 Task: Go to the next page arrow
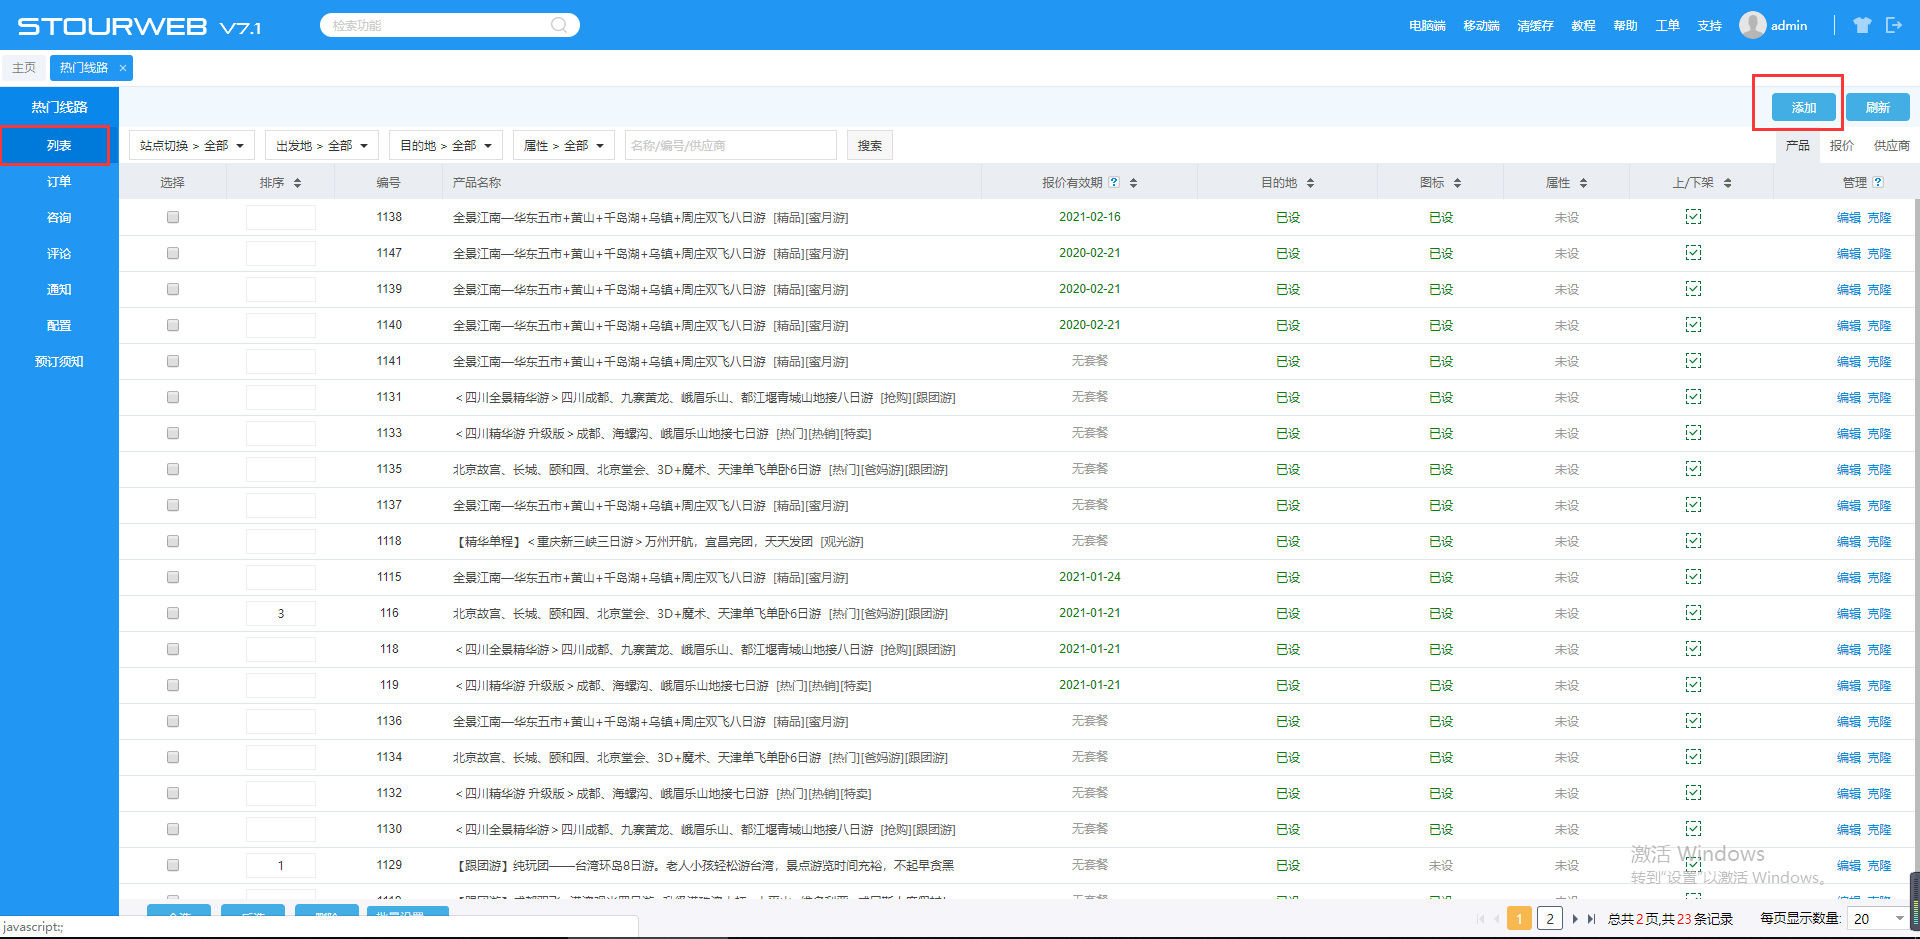pyautogui.click(x=1575, y=919)
